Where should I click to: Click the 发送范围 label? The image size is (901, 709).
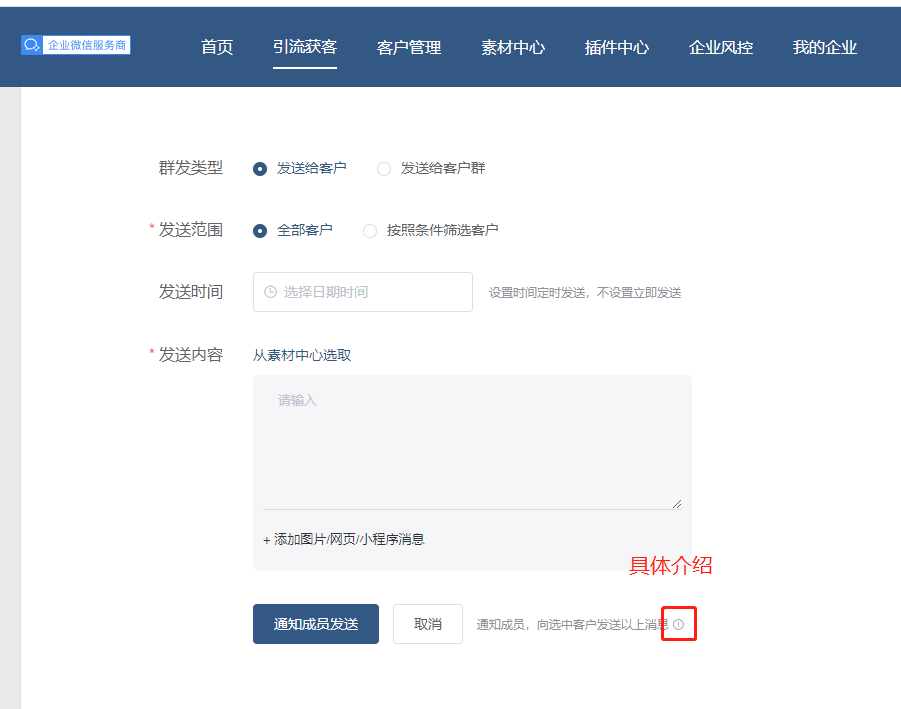(191, 230)
